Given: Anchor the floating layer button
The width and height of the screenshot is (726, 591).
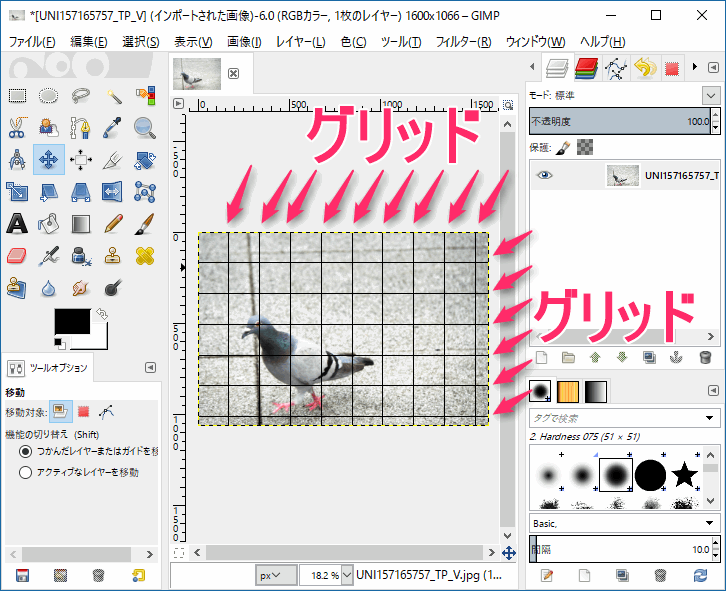Looking at the screenshot, I should click(676, 357).
